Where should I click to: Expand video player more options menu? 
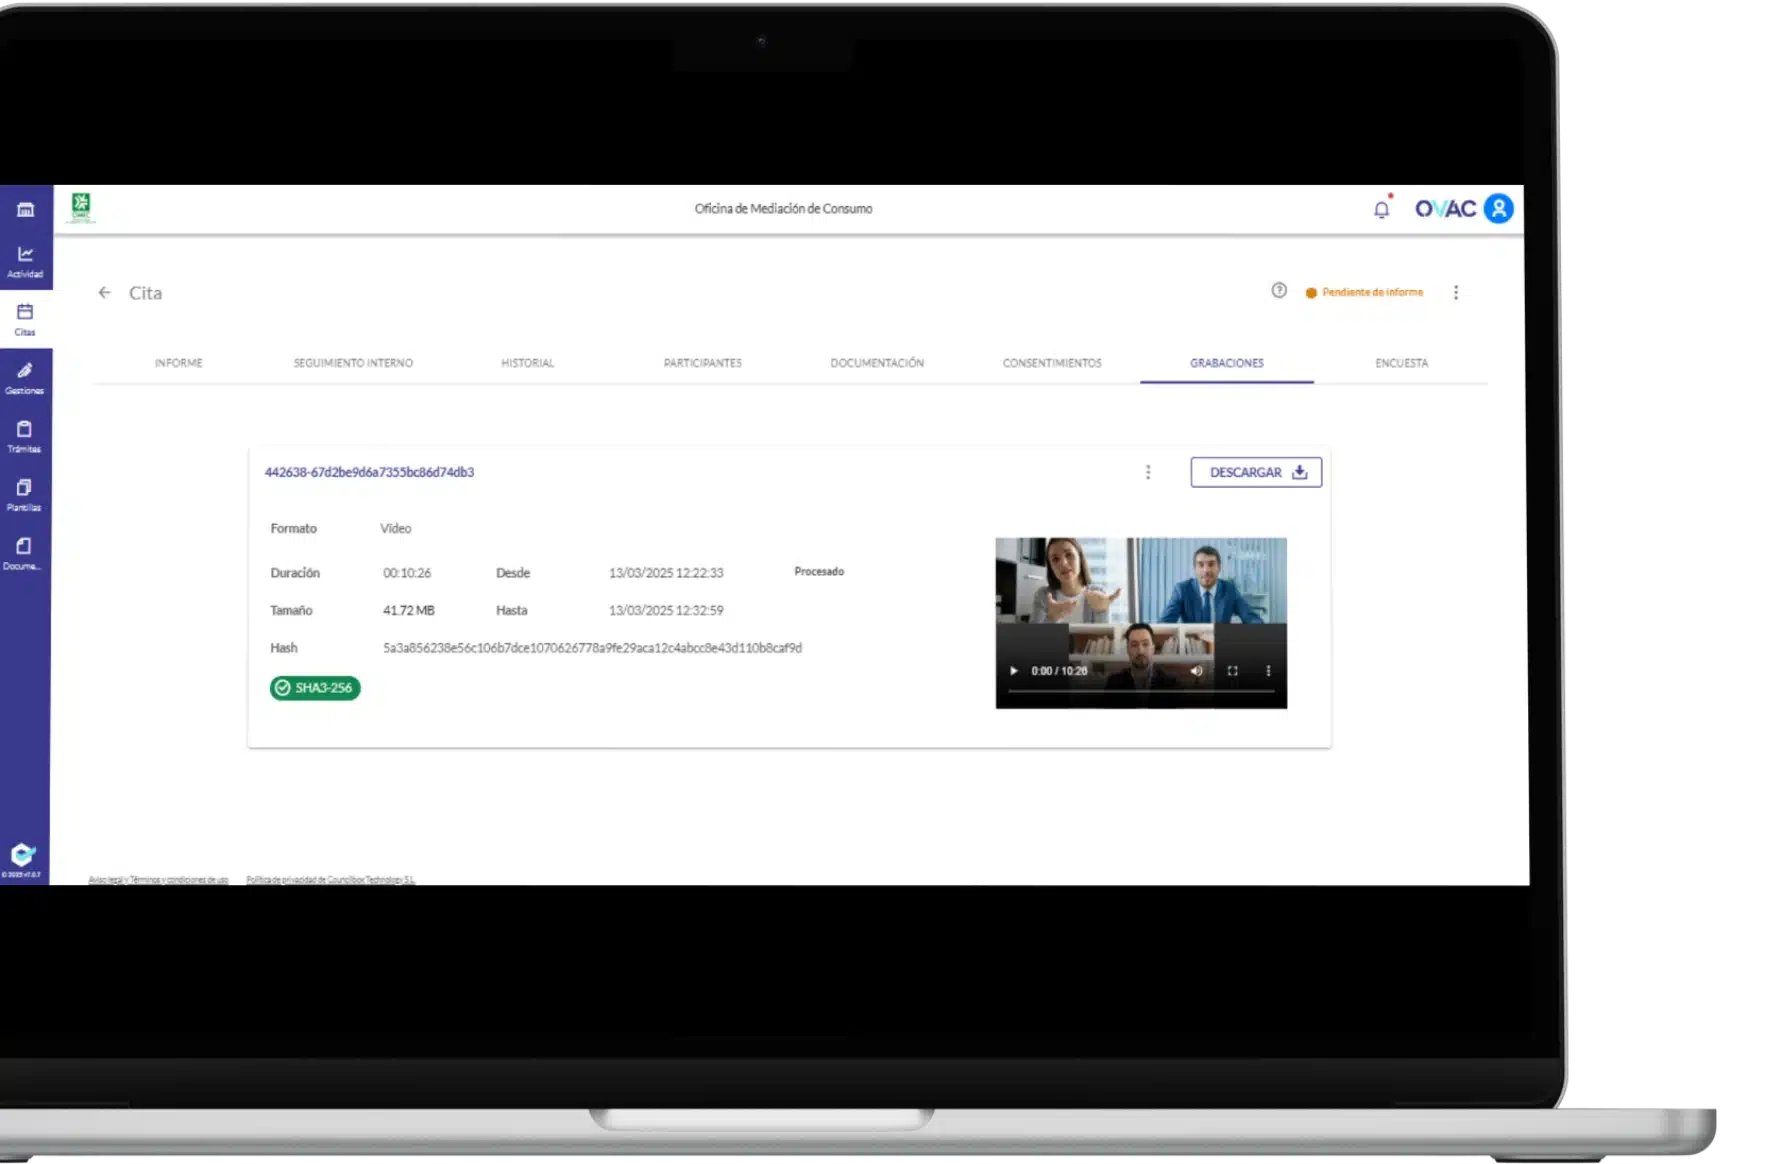pyautogui.click(x=1268, y=671)
